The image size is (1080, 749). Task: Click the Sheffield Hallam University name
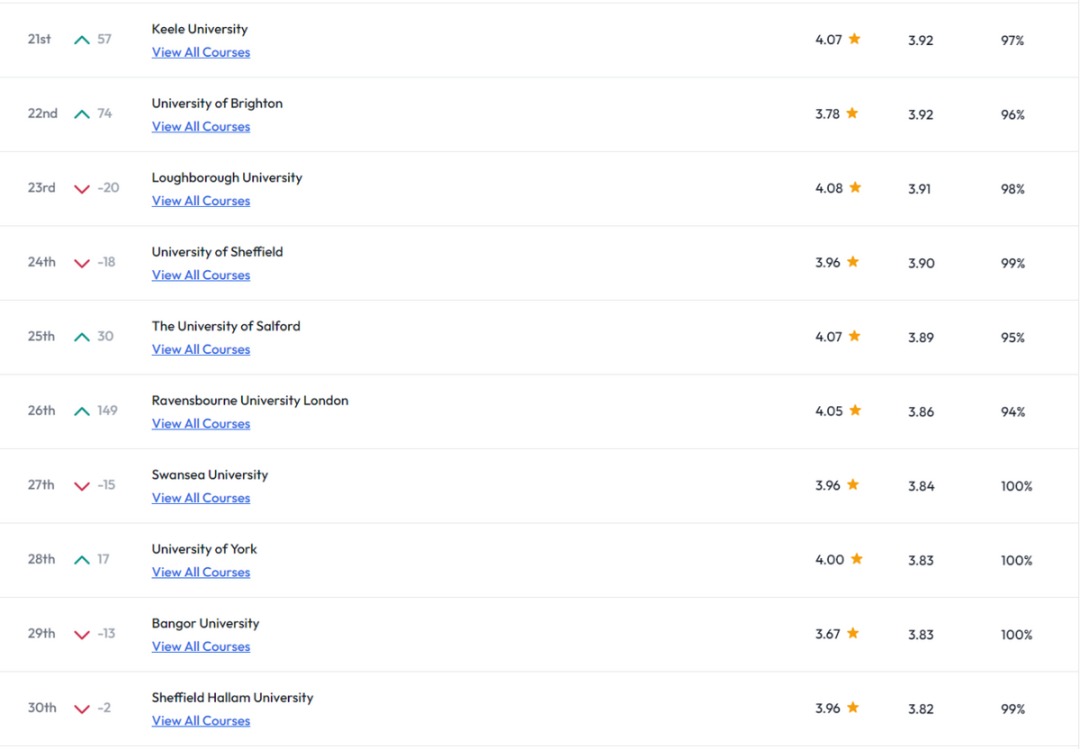tap(232, 698)
